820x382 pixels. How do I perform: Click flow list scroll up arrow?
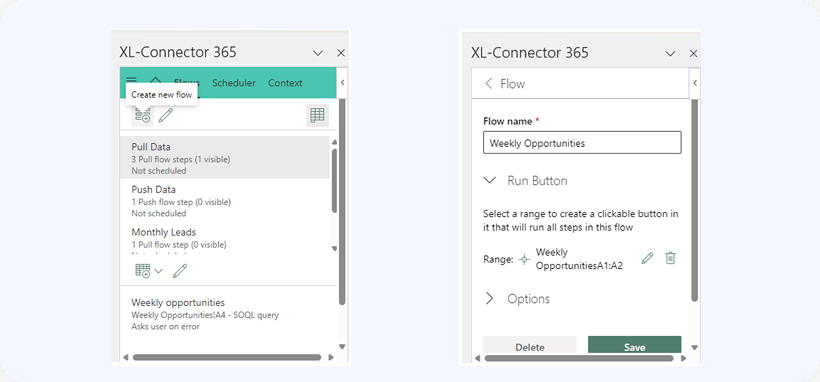[x=335, y=142]
